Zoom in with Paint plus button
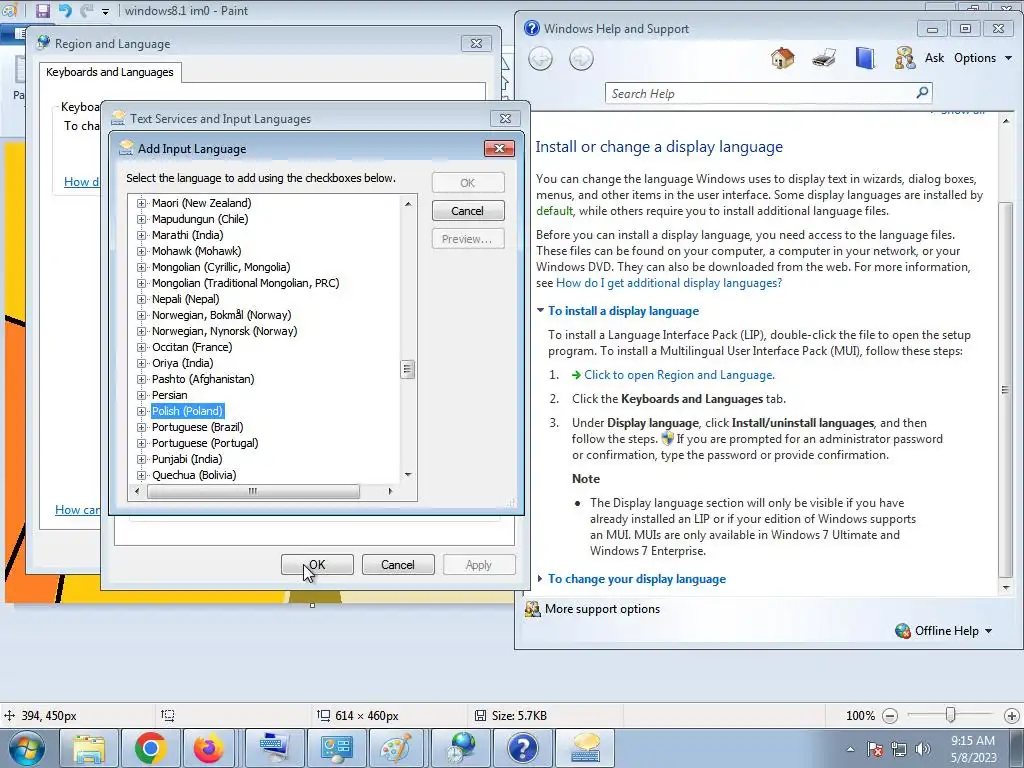 point(1011,716)
